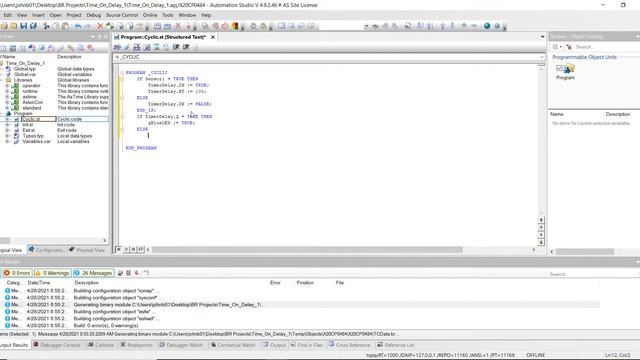Switch to the Physical View tab
The width and height of the screenshot is (640, 360).
87,250
